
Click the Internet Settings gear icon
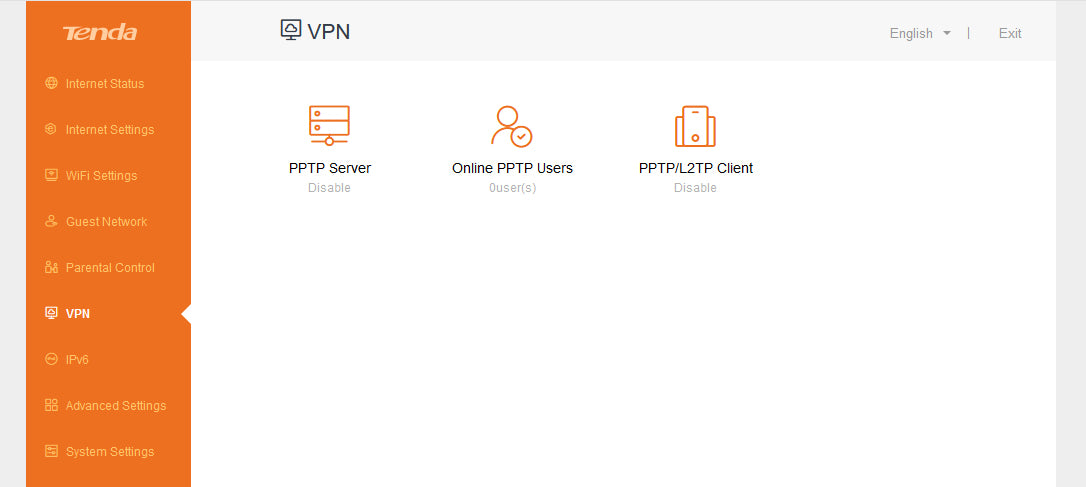click(x=52, y=130)
